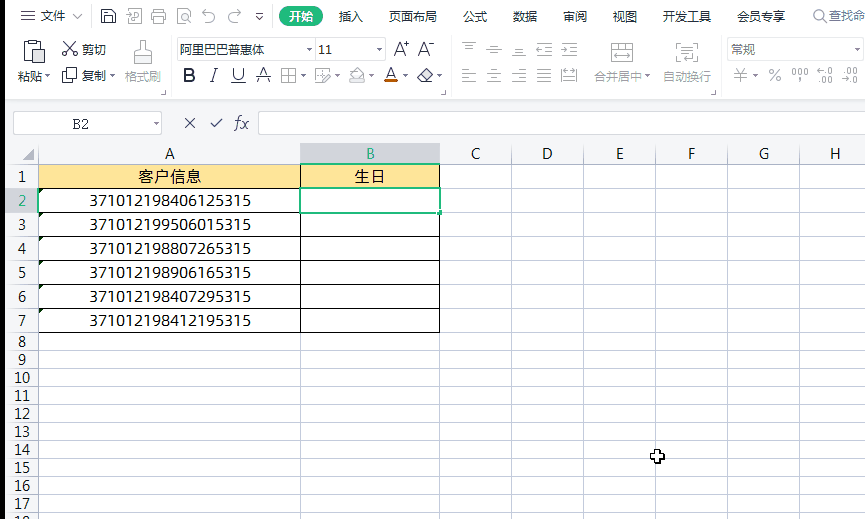
Task: Click the Paste clipboard icon
Action: click(34, 51)
